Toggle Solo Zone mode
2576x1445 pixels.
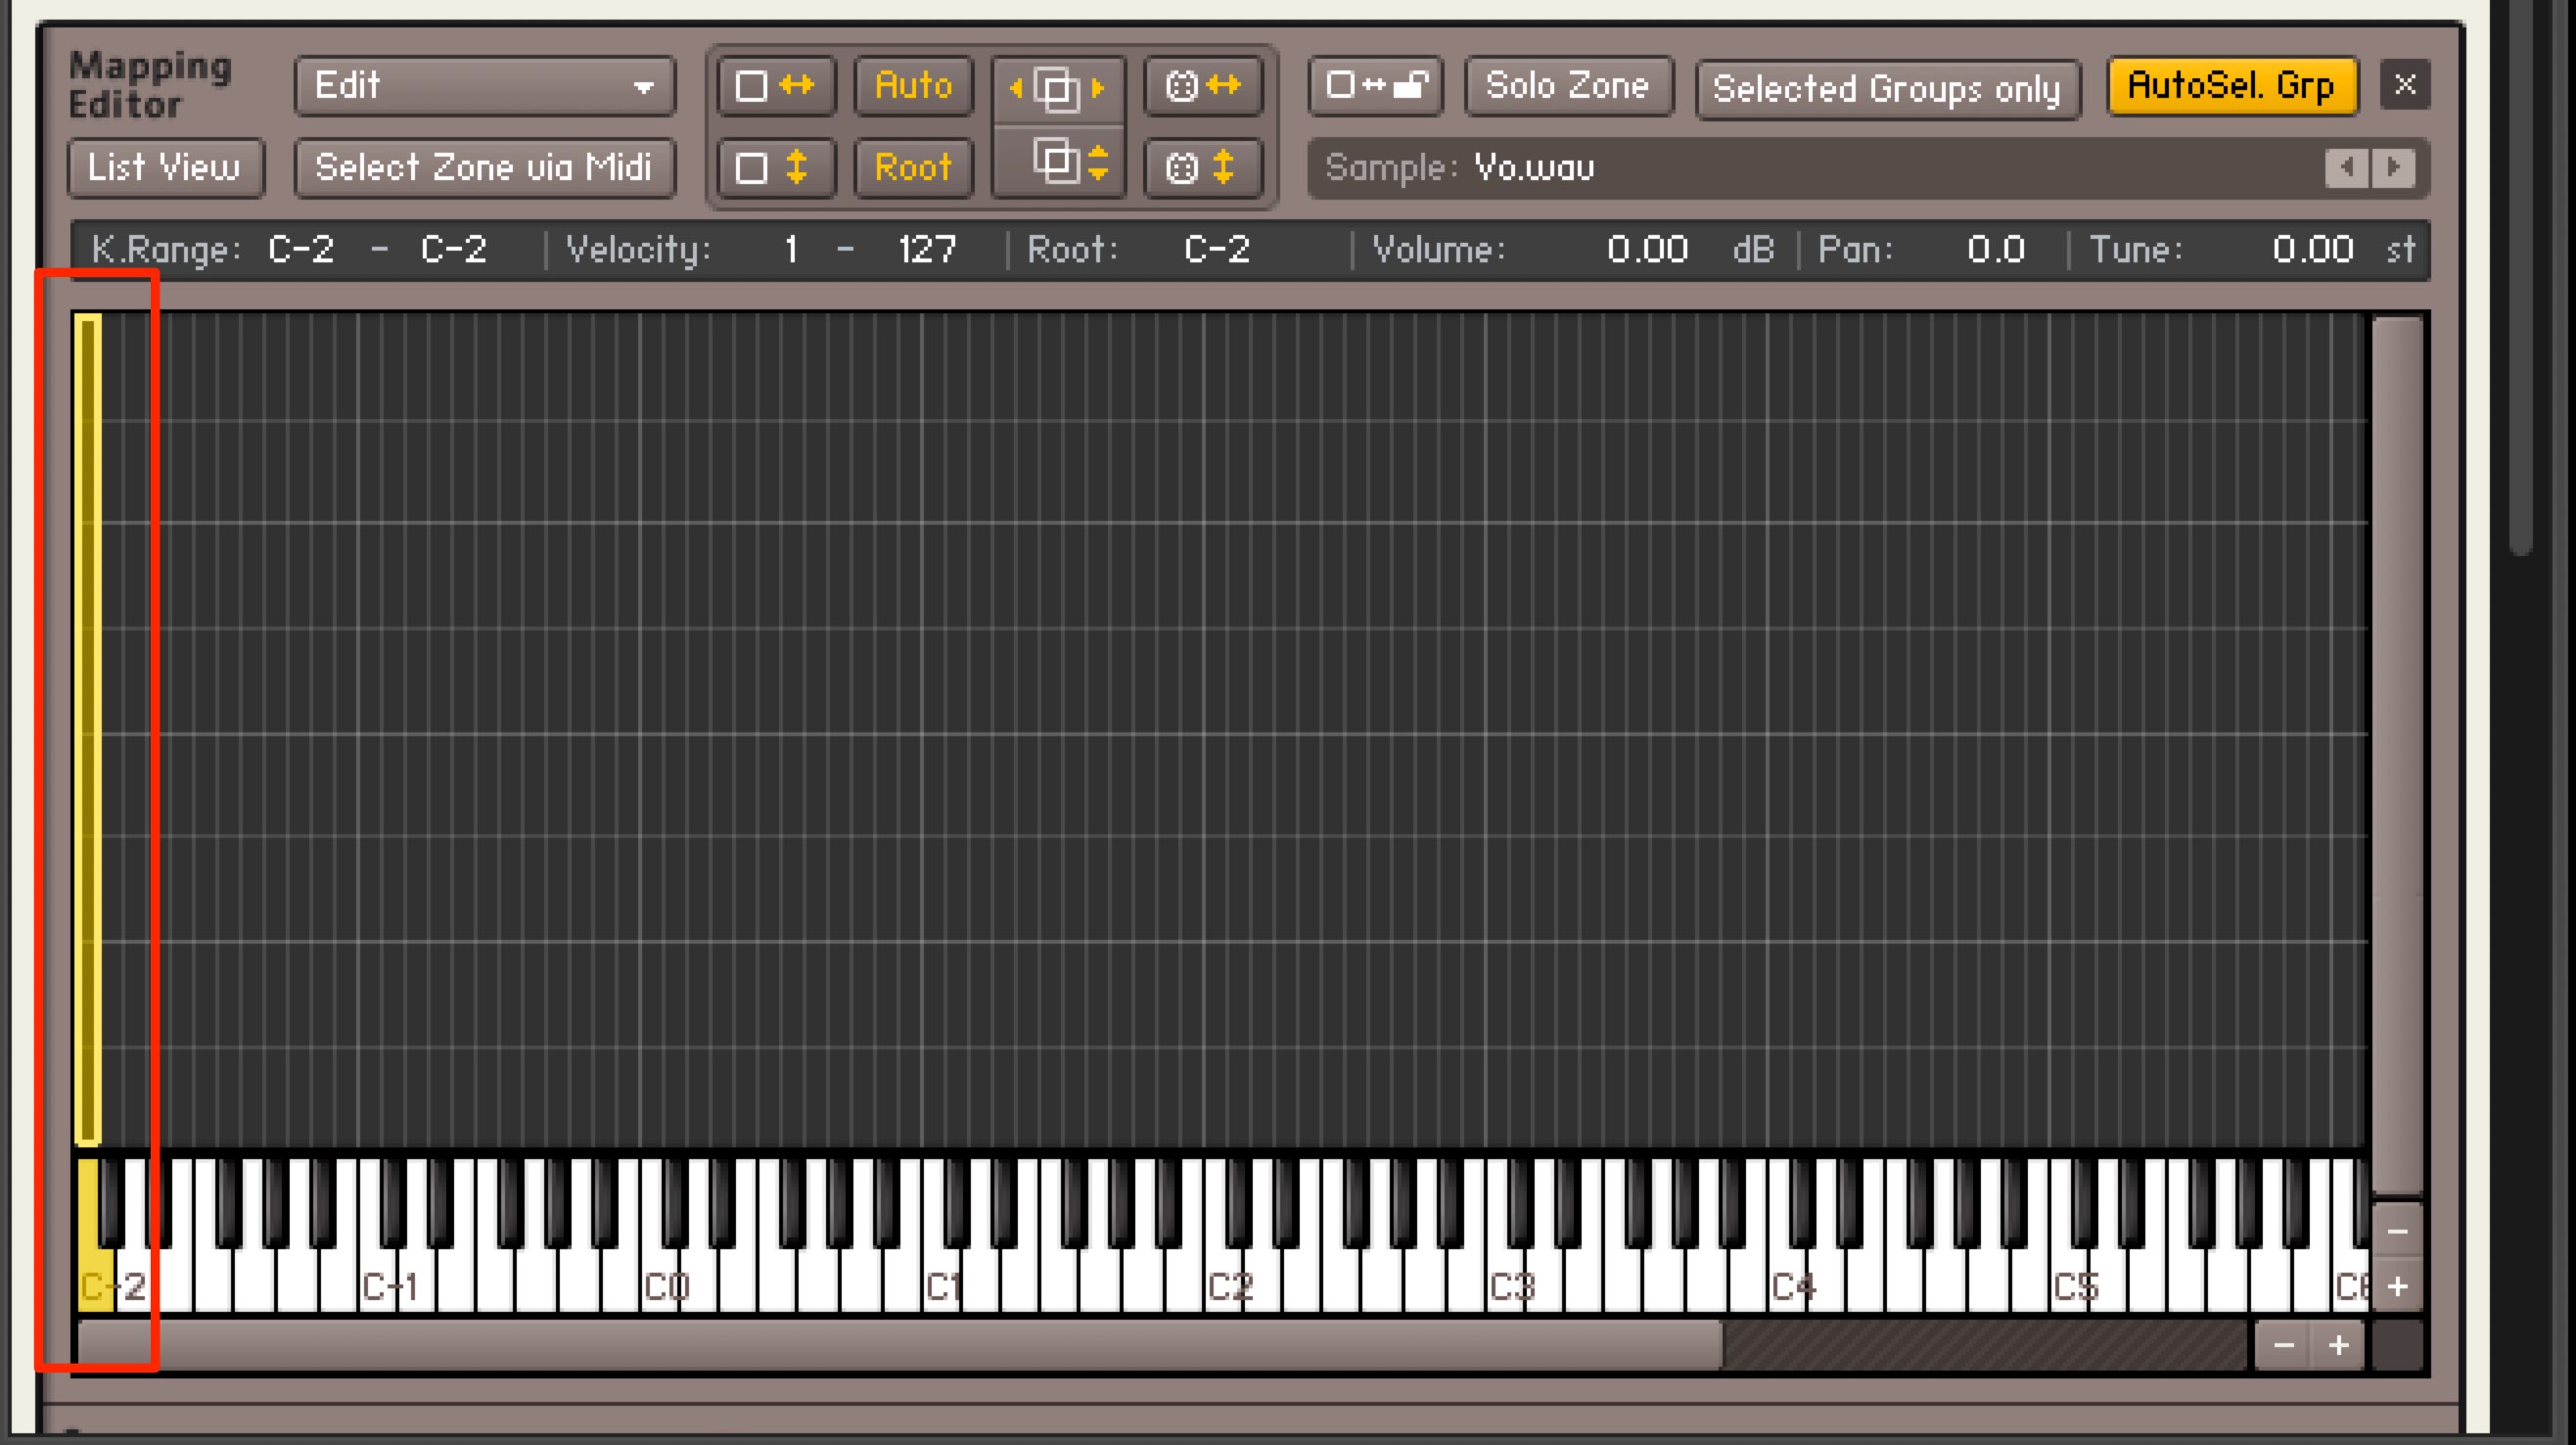(x=1568, y=86)
